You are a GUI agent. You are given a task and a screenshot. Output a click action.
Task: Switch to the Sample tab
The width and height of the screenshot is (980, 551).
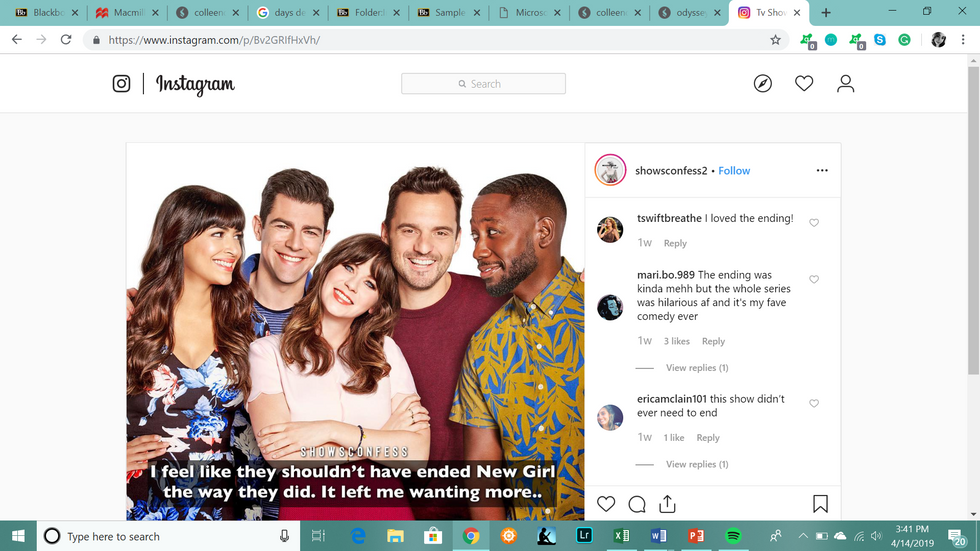[449, 12]
